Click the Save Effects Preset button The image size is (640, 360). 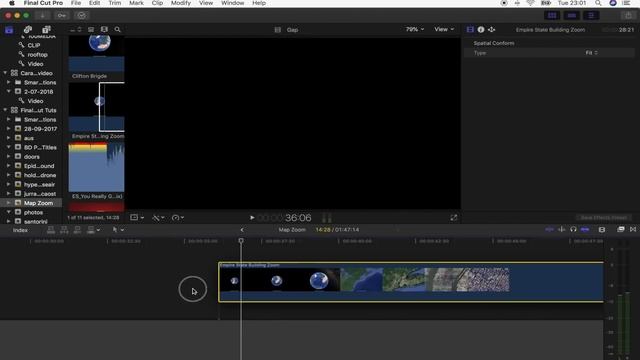[603, 218]
